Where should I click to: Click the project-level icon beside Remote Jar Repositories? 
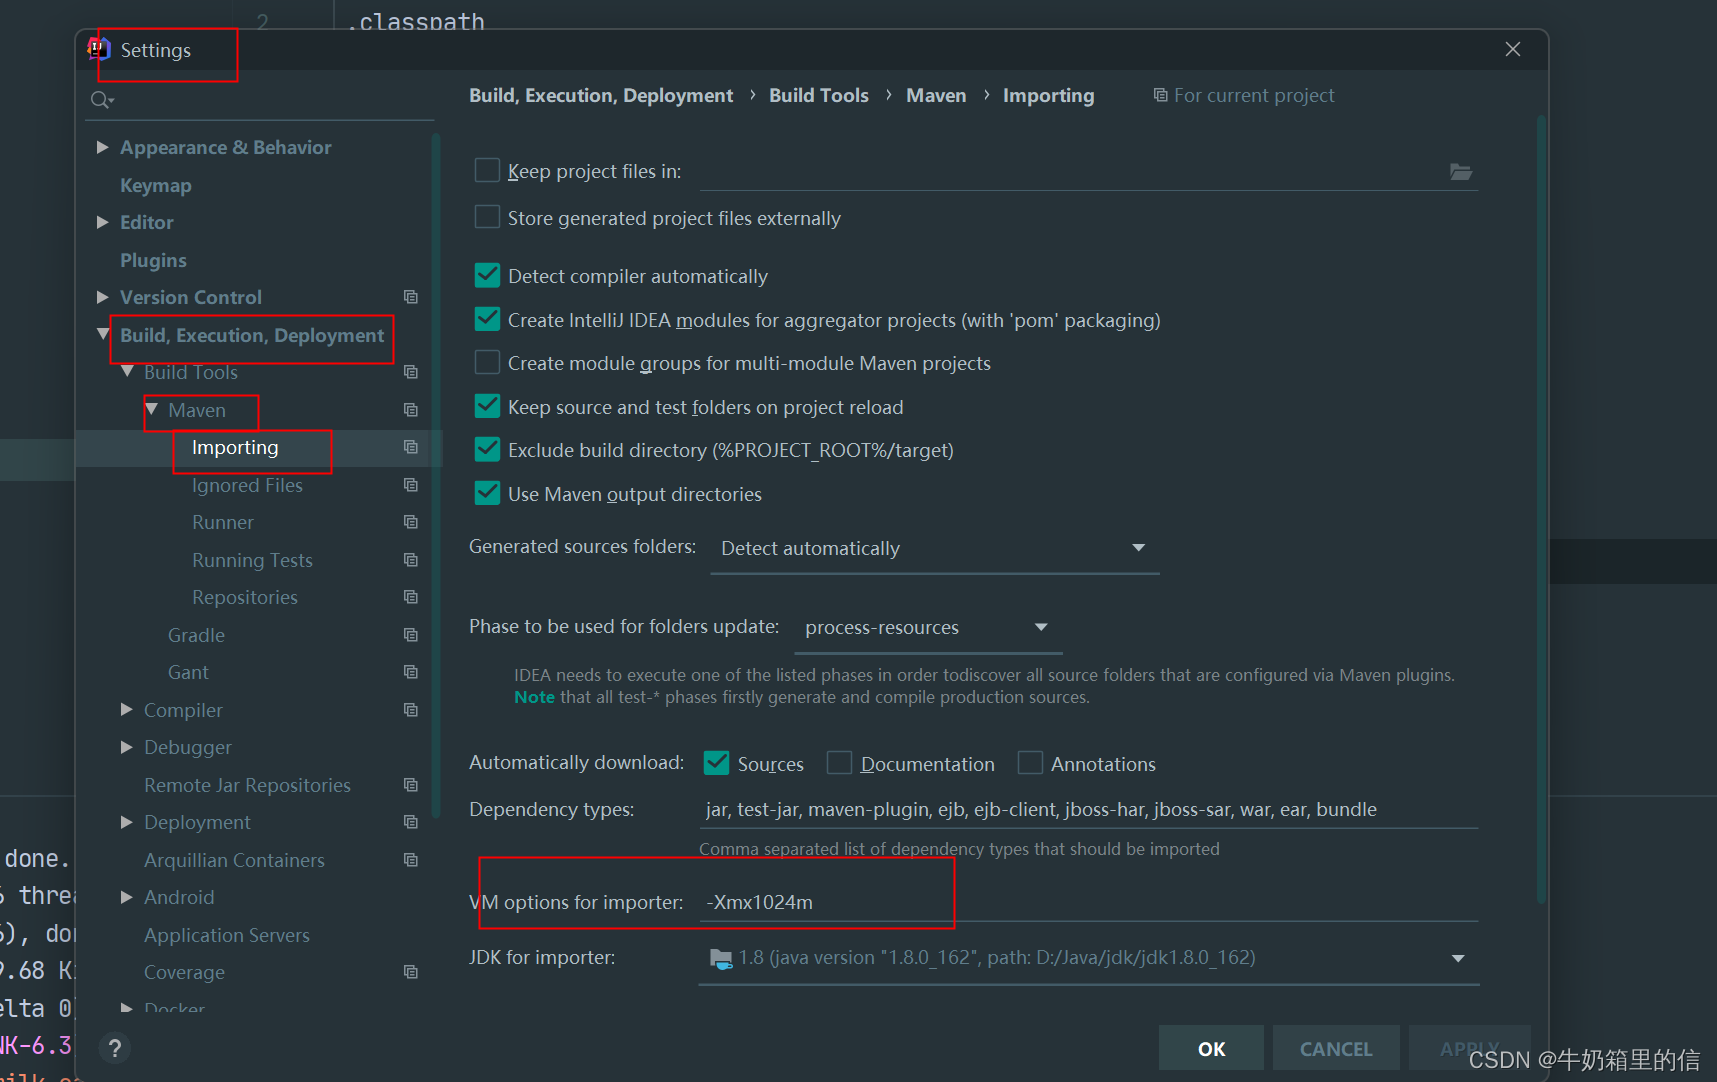410,785
